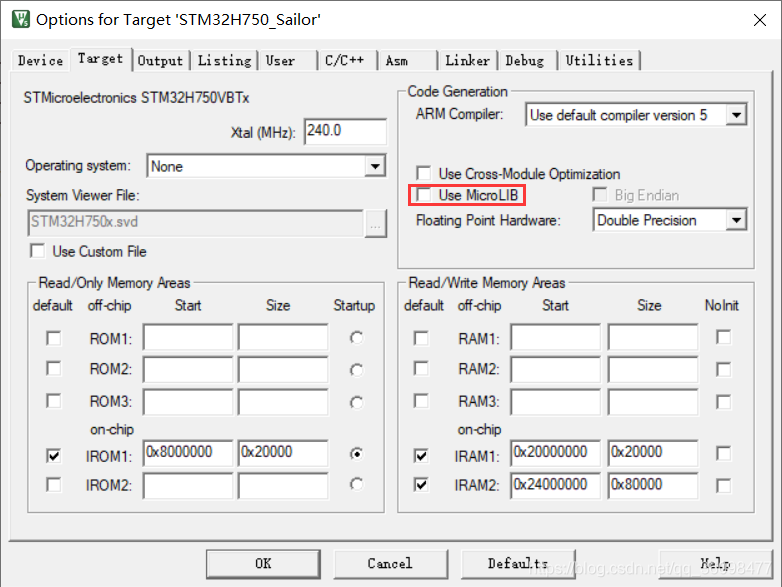This screenshot has width=782, height=587.
Task: Click the ROM1 Start address field
Action: point(188,337)
